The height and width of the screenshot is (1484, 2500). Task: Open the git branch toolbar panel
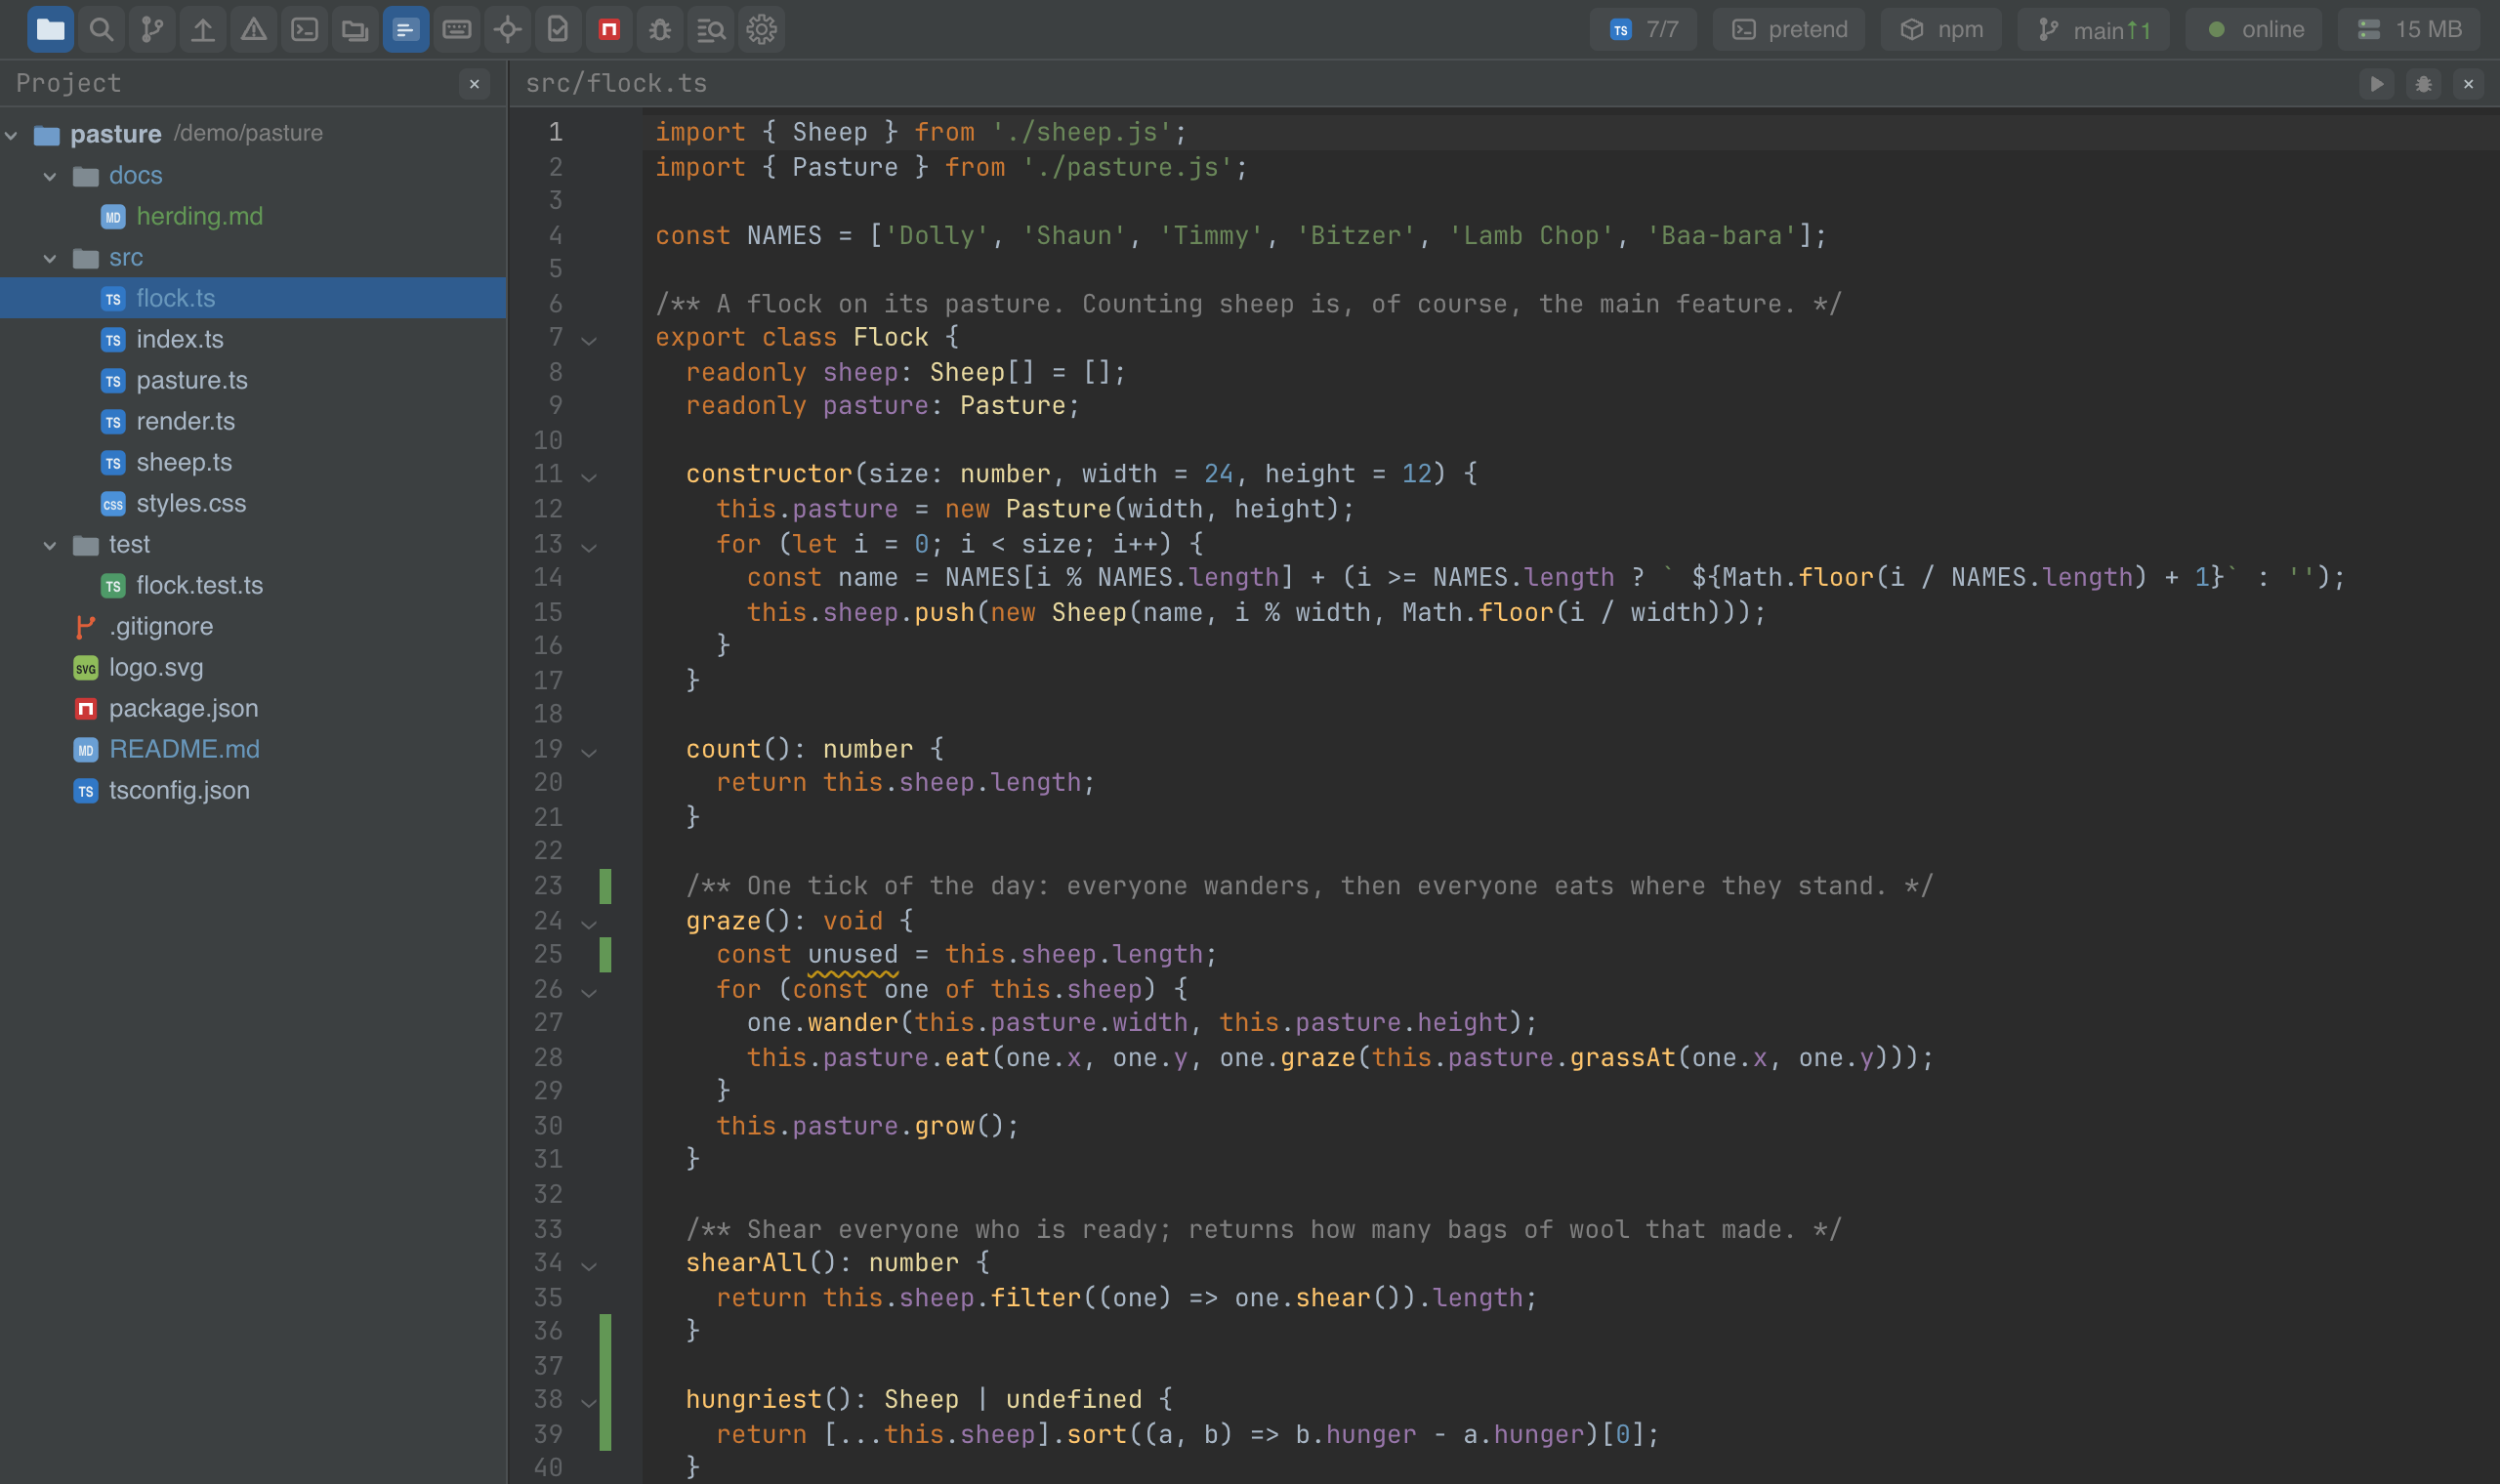(x=152, y=29)
